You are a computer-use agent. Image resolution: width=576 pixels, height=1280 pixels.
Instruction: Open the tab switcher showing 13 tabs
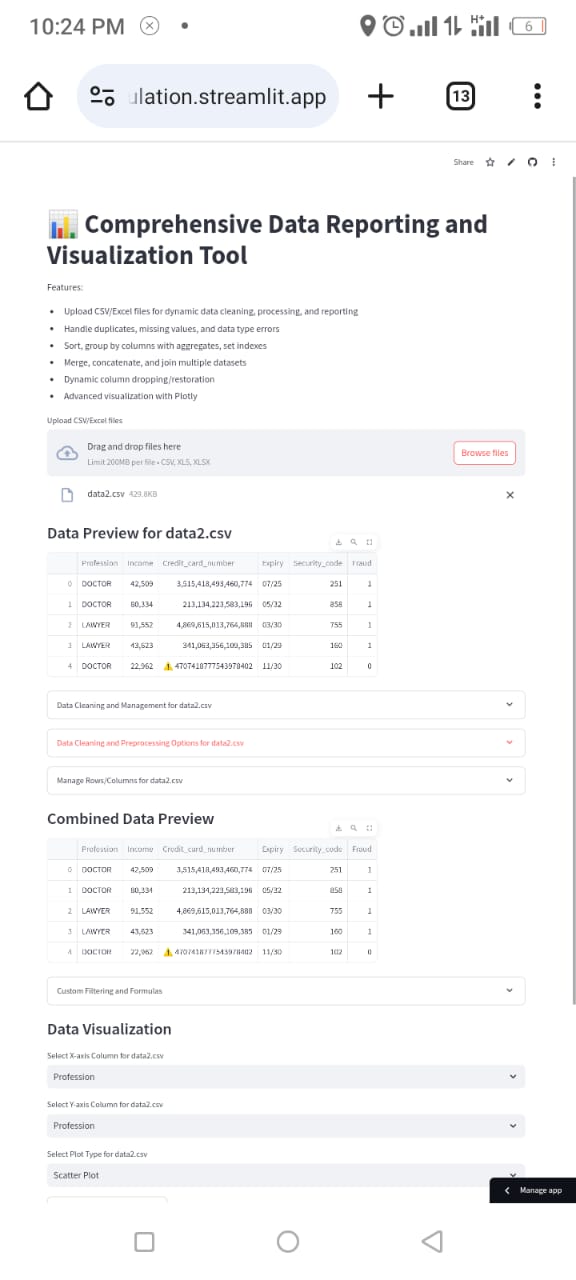(x=460, y=96)
